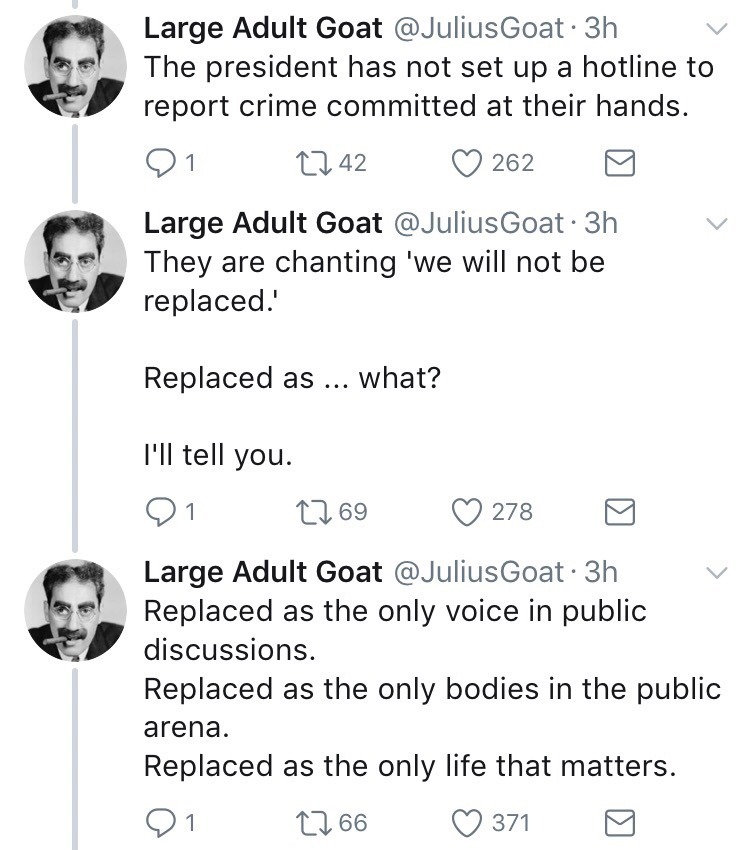Expand chevron menu on 'chanting' tweet
The image size is (749, 850).
716,225
